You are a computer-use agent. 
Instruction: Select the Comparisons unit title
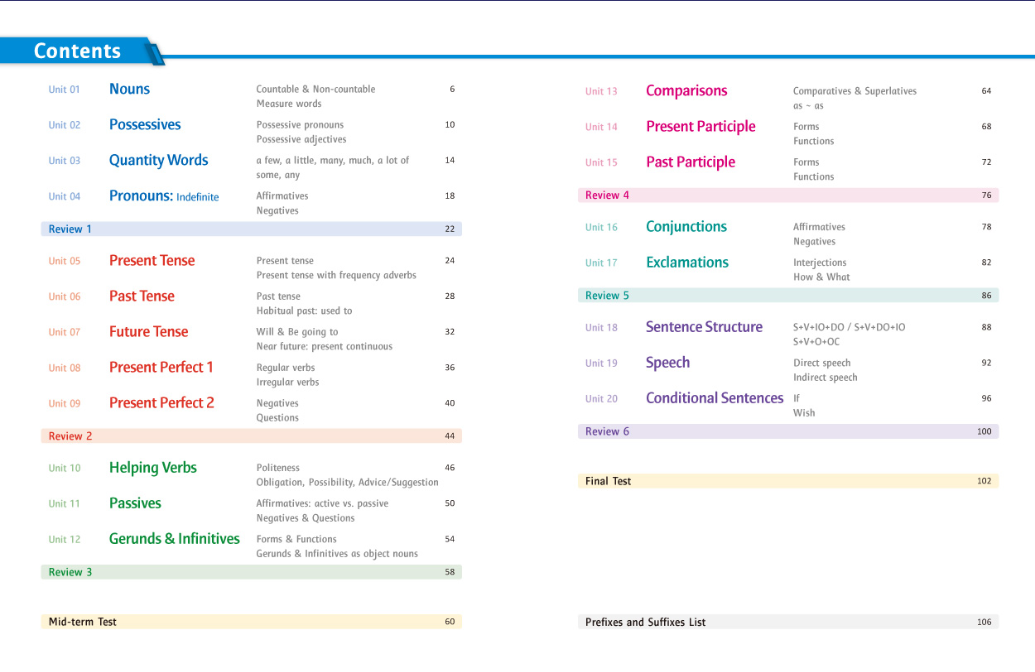coord(686,91)
